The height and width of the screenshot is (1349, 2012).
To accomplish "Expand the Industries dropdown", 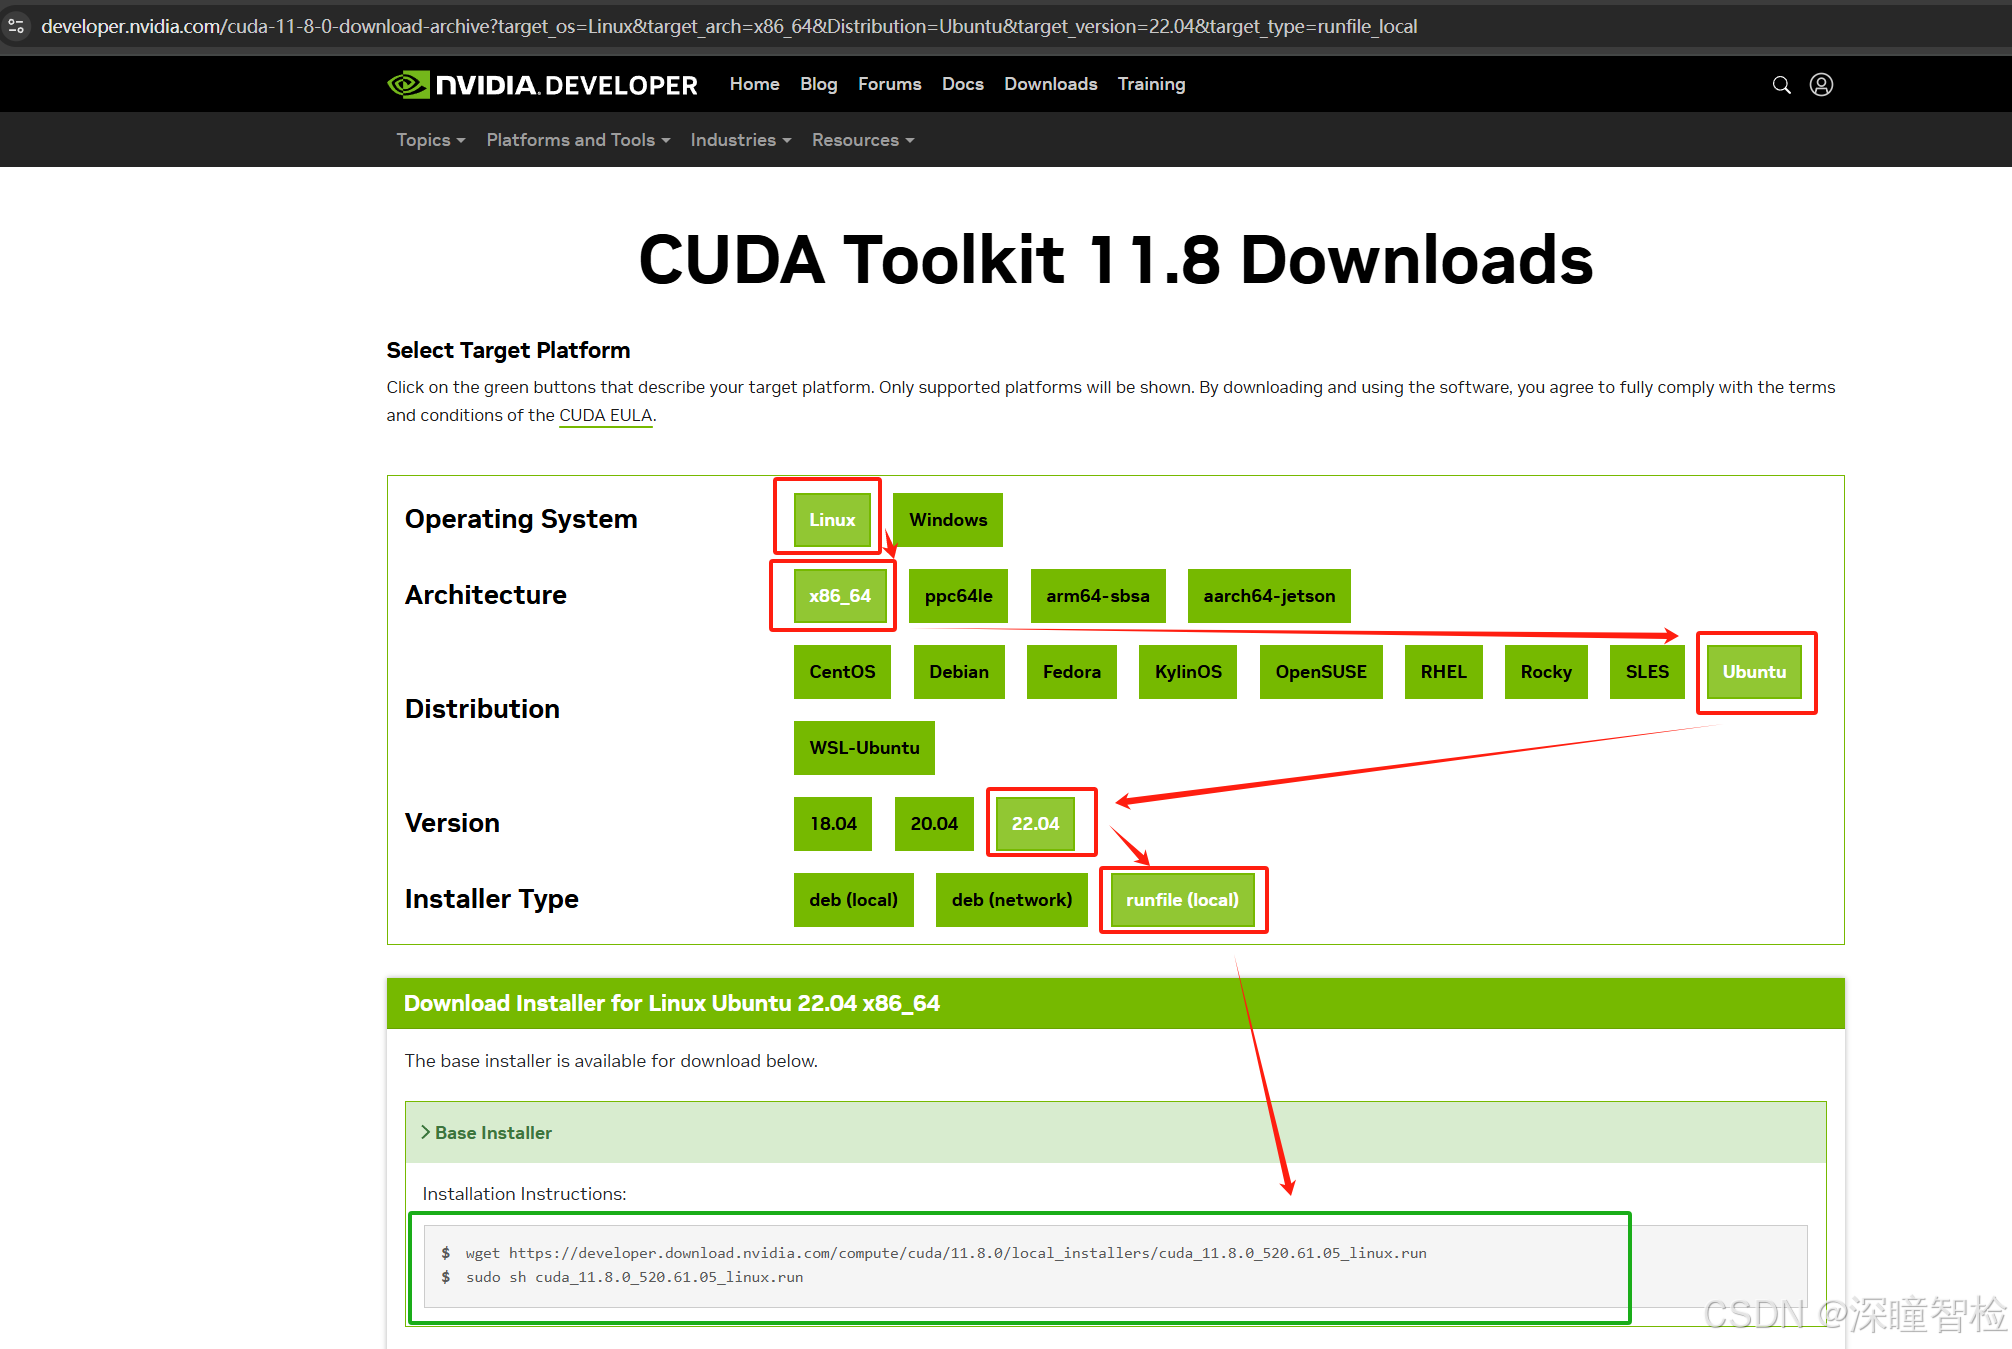I will pyautogui.click(x=740, y=140).
